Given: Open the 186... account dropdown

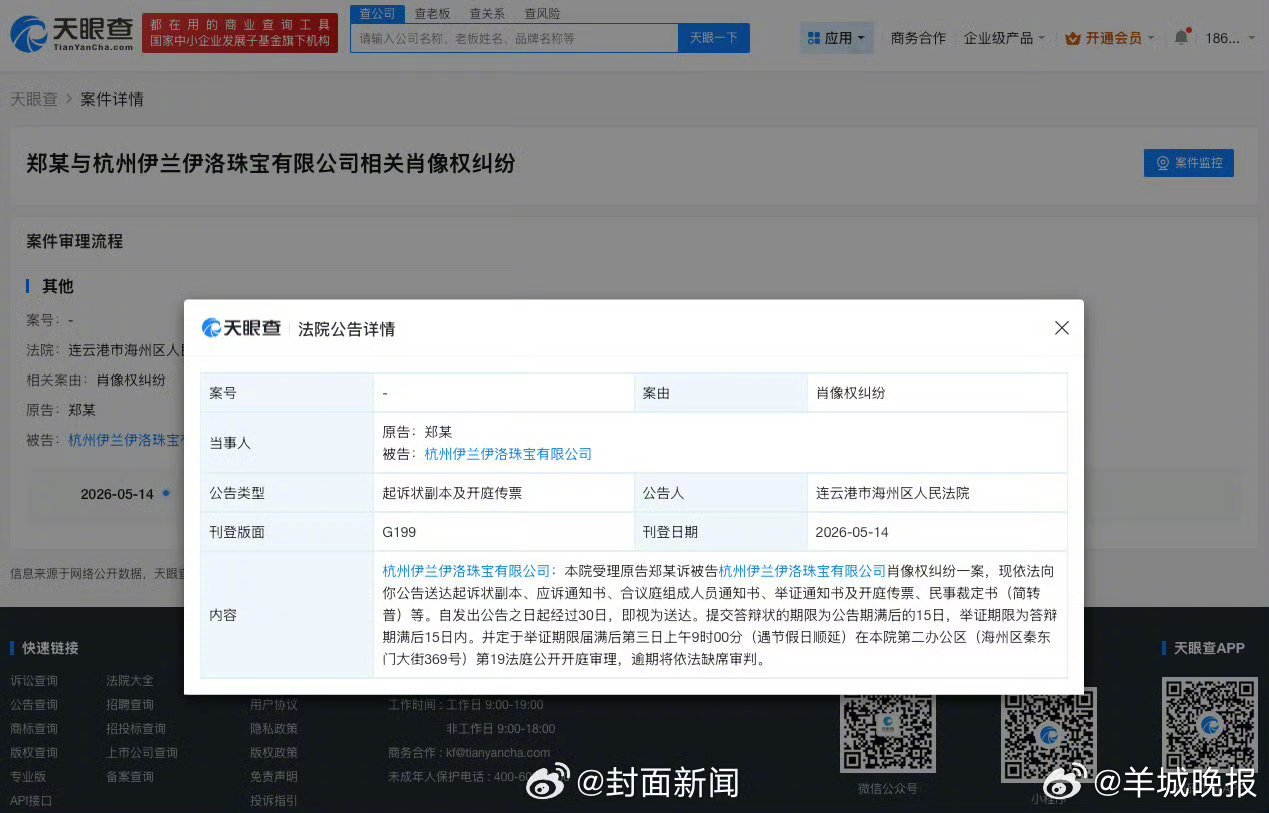Looking at the screenshot, I should (x=1231, y=38).
